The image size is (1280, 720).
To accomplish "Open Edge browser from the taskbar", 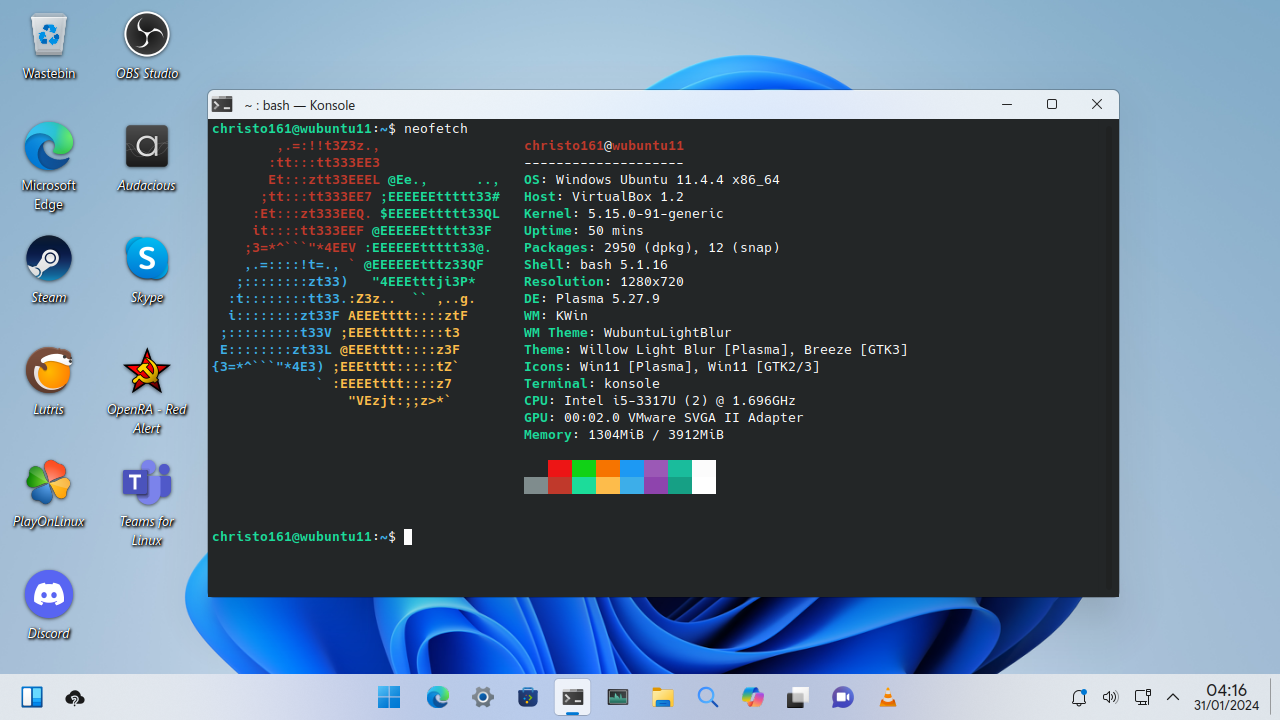I will 438,698.
